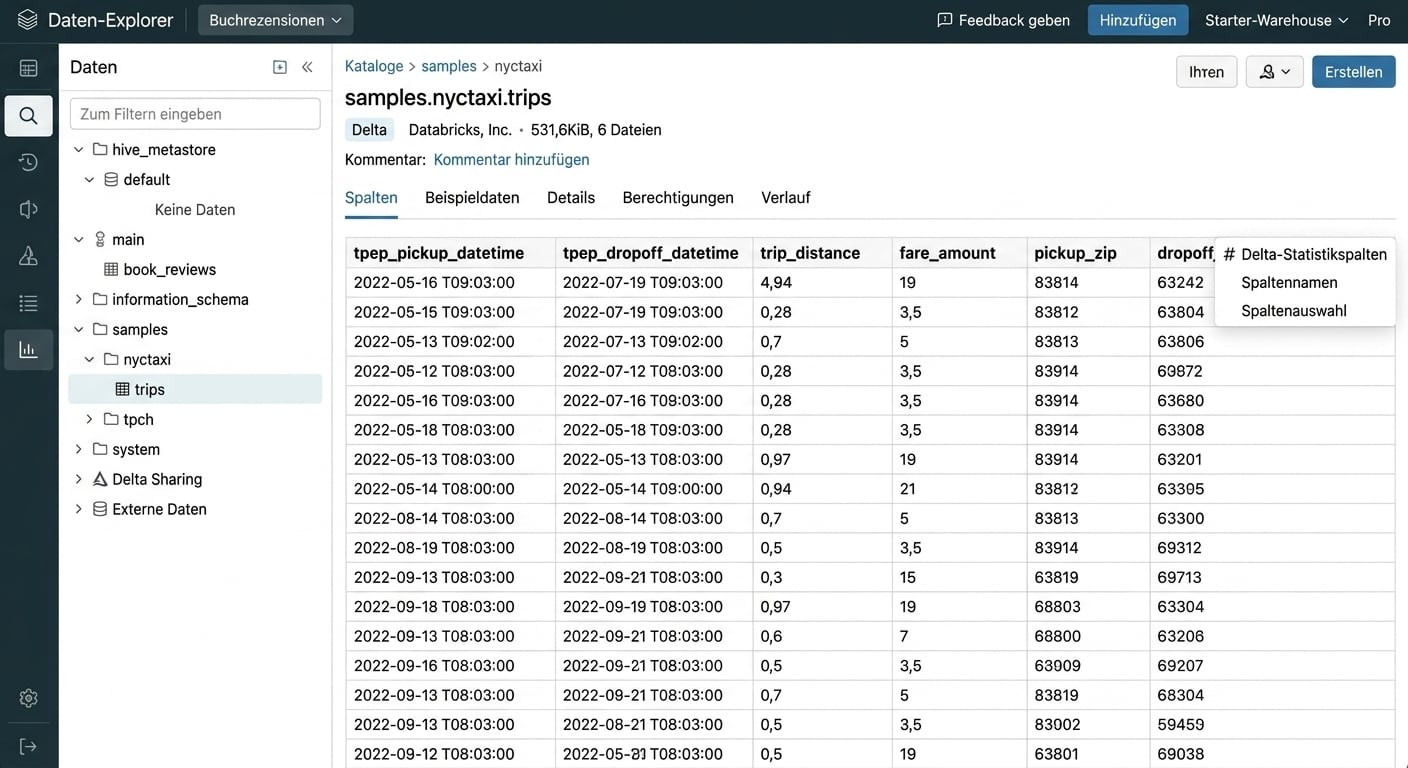Screen dimensions: 1408x768
Task: Collapse the samples catalog node
Action: [78, 329]
